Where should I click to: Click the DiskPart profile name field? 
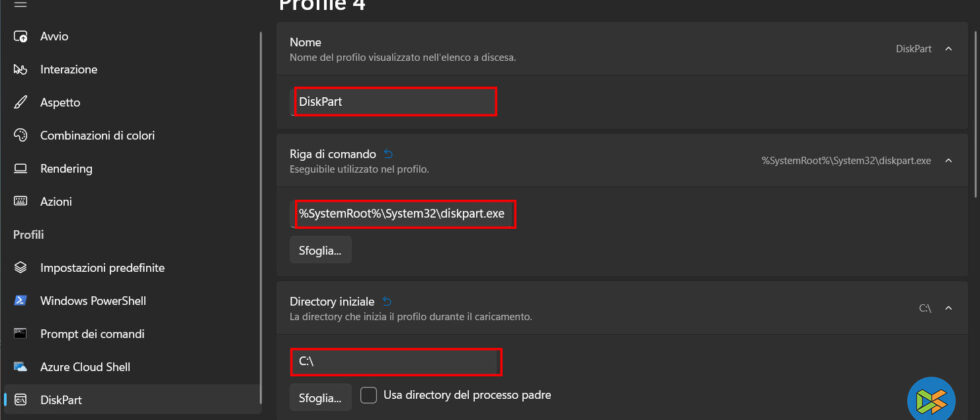click(x=394, y=102)
